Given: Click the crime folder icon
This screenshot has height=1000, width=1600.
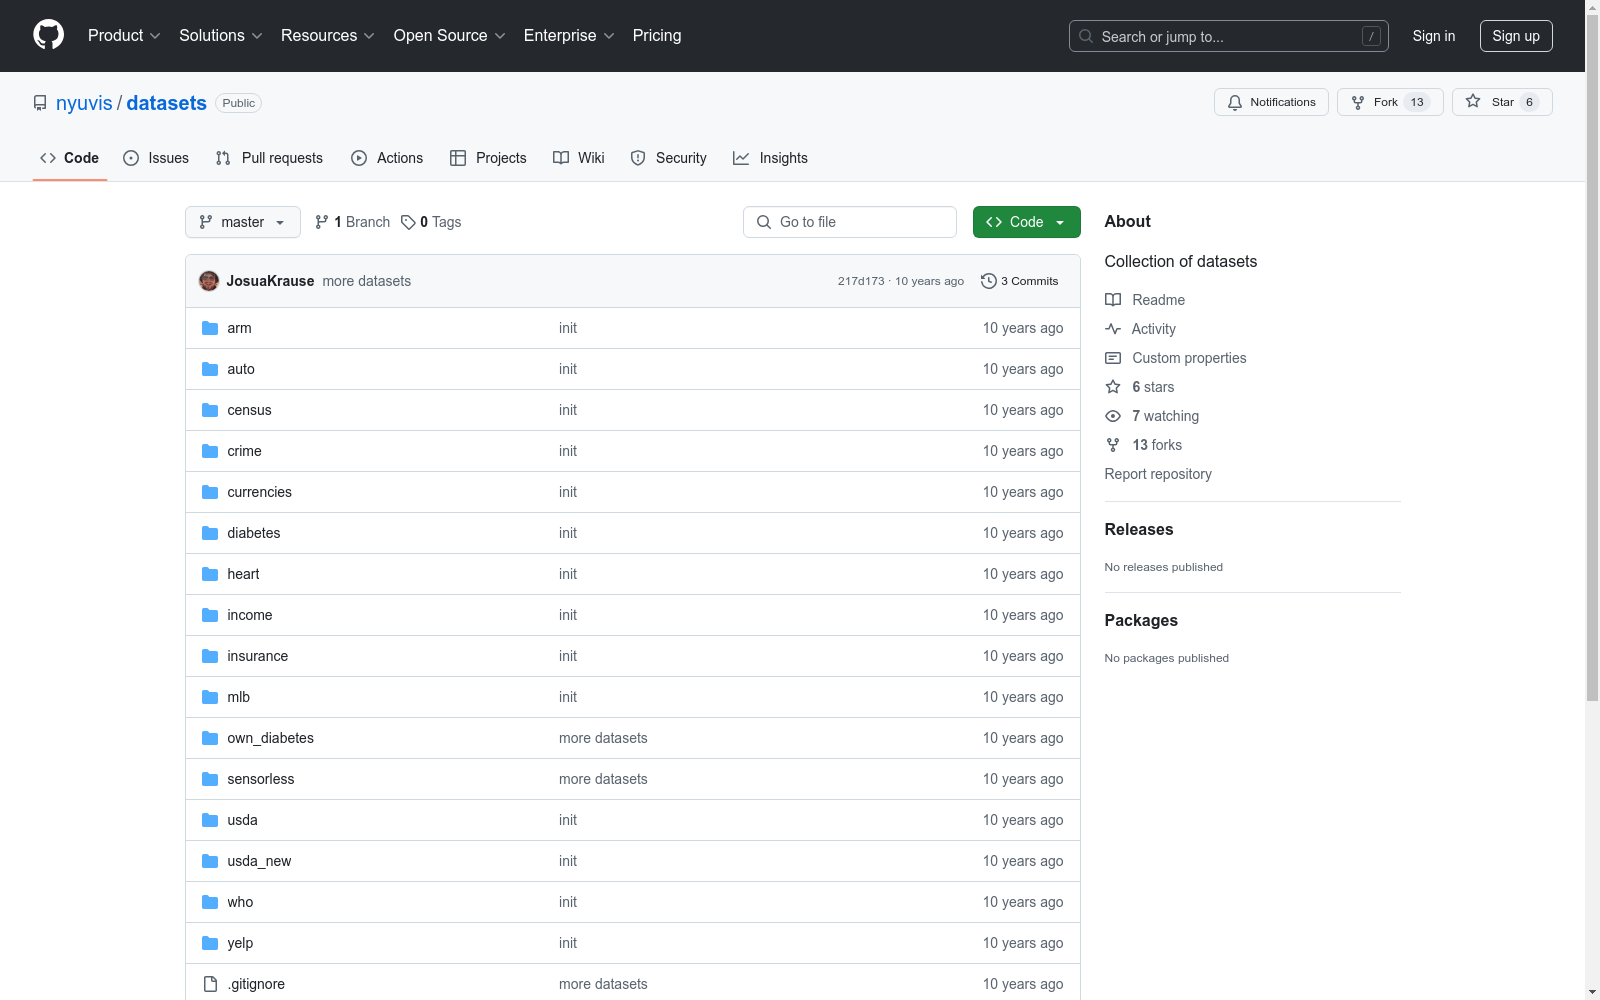Looking at the screenshot, I should [x=210, y=451].
